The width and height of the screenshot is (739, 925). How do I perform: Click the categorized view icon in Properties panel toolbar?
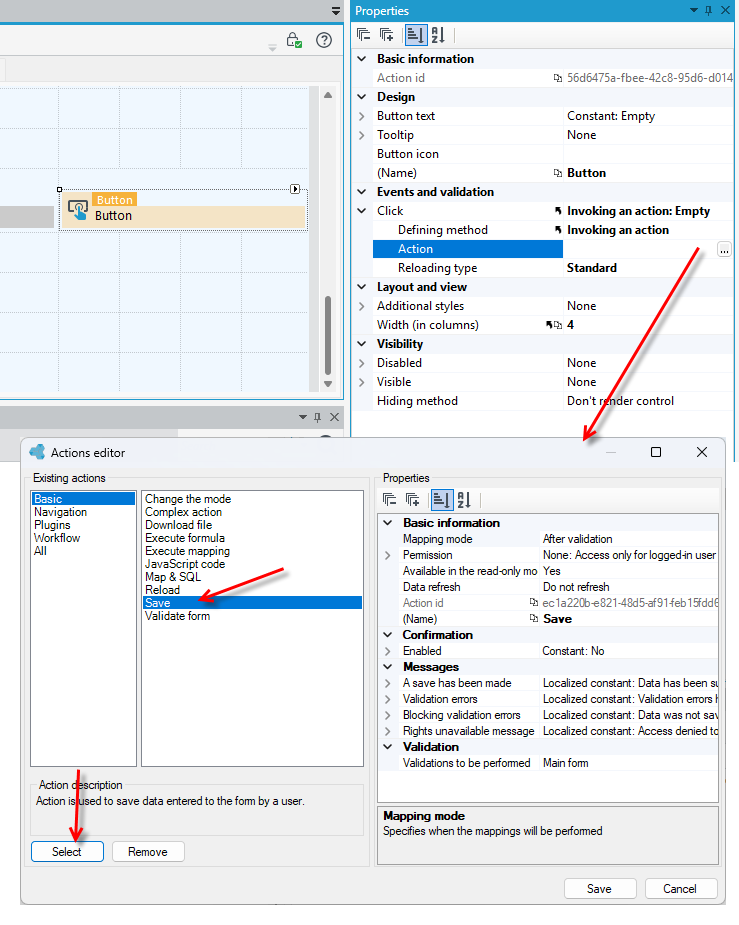coord(415,35)
